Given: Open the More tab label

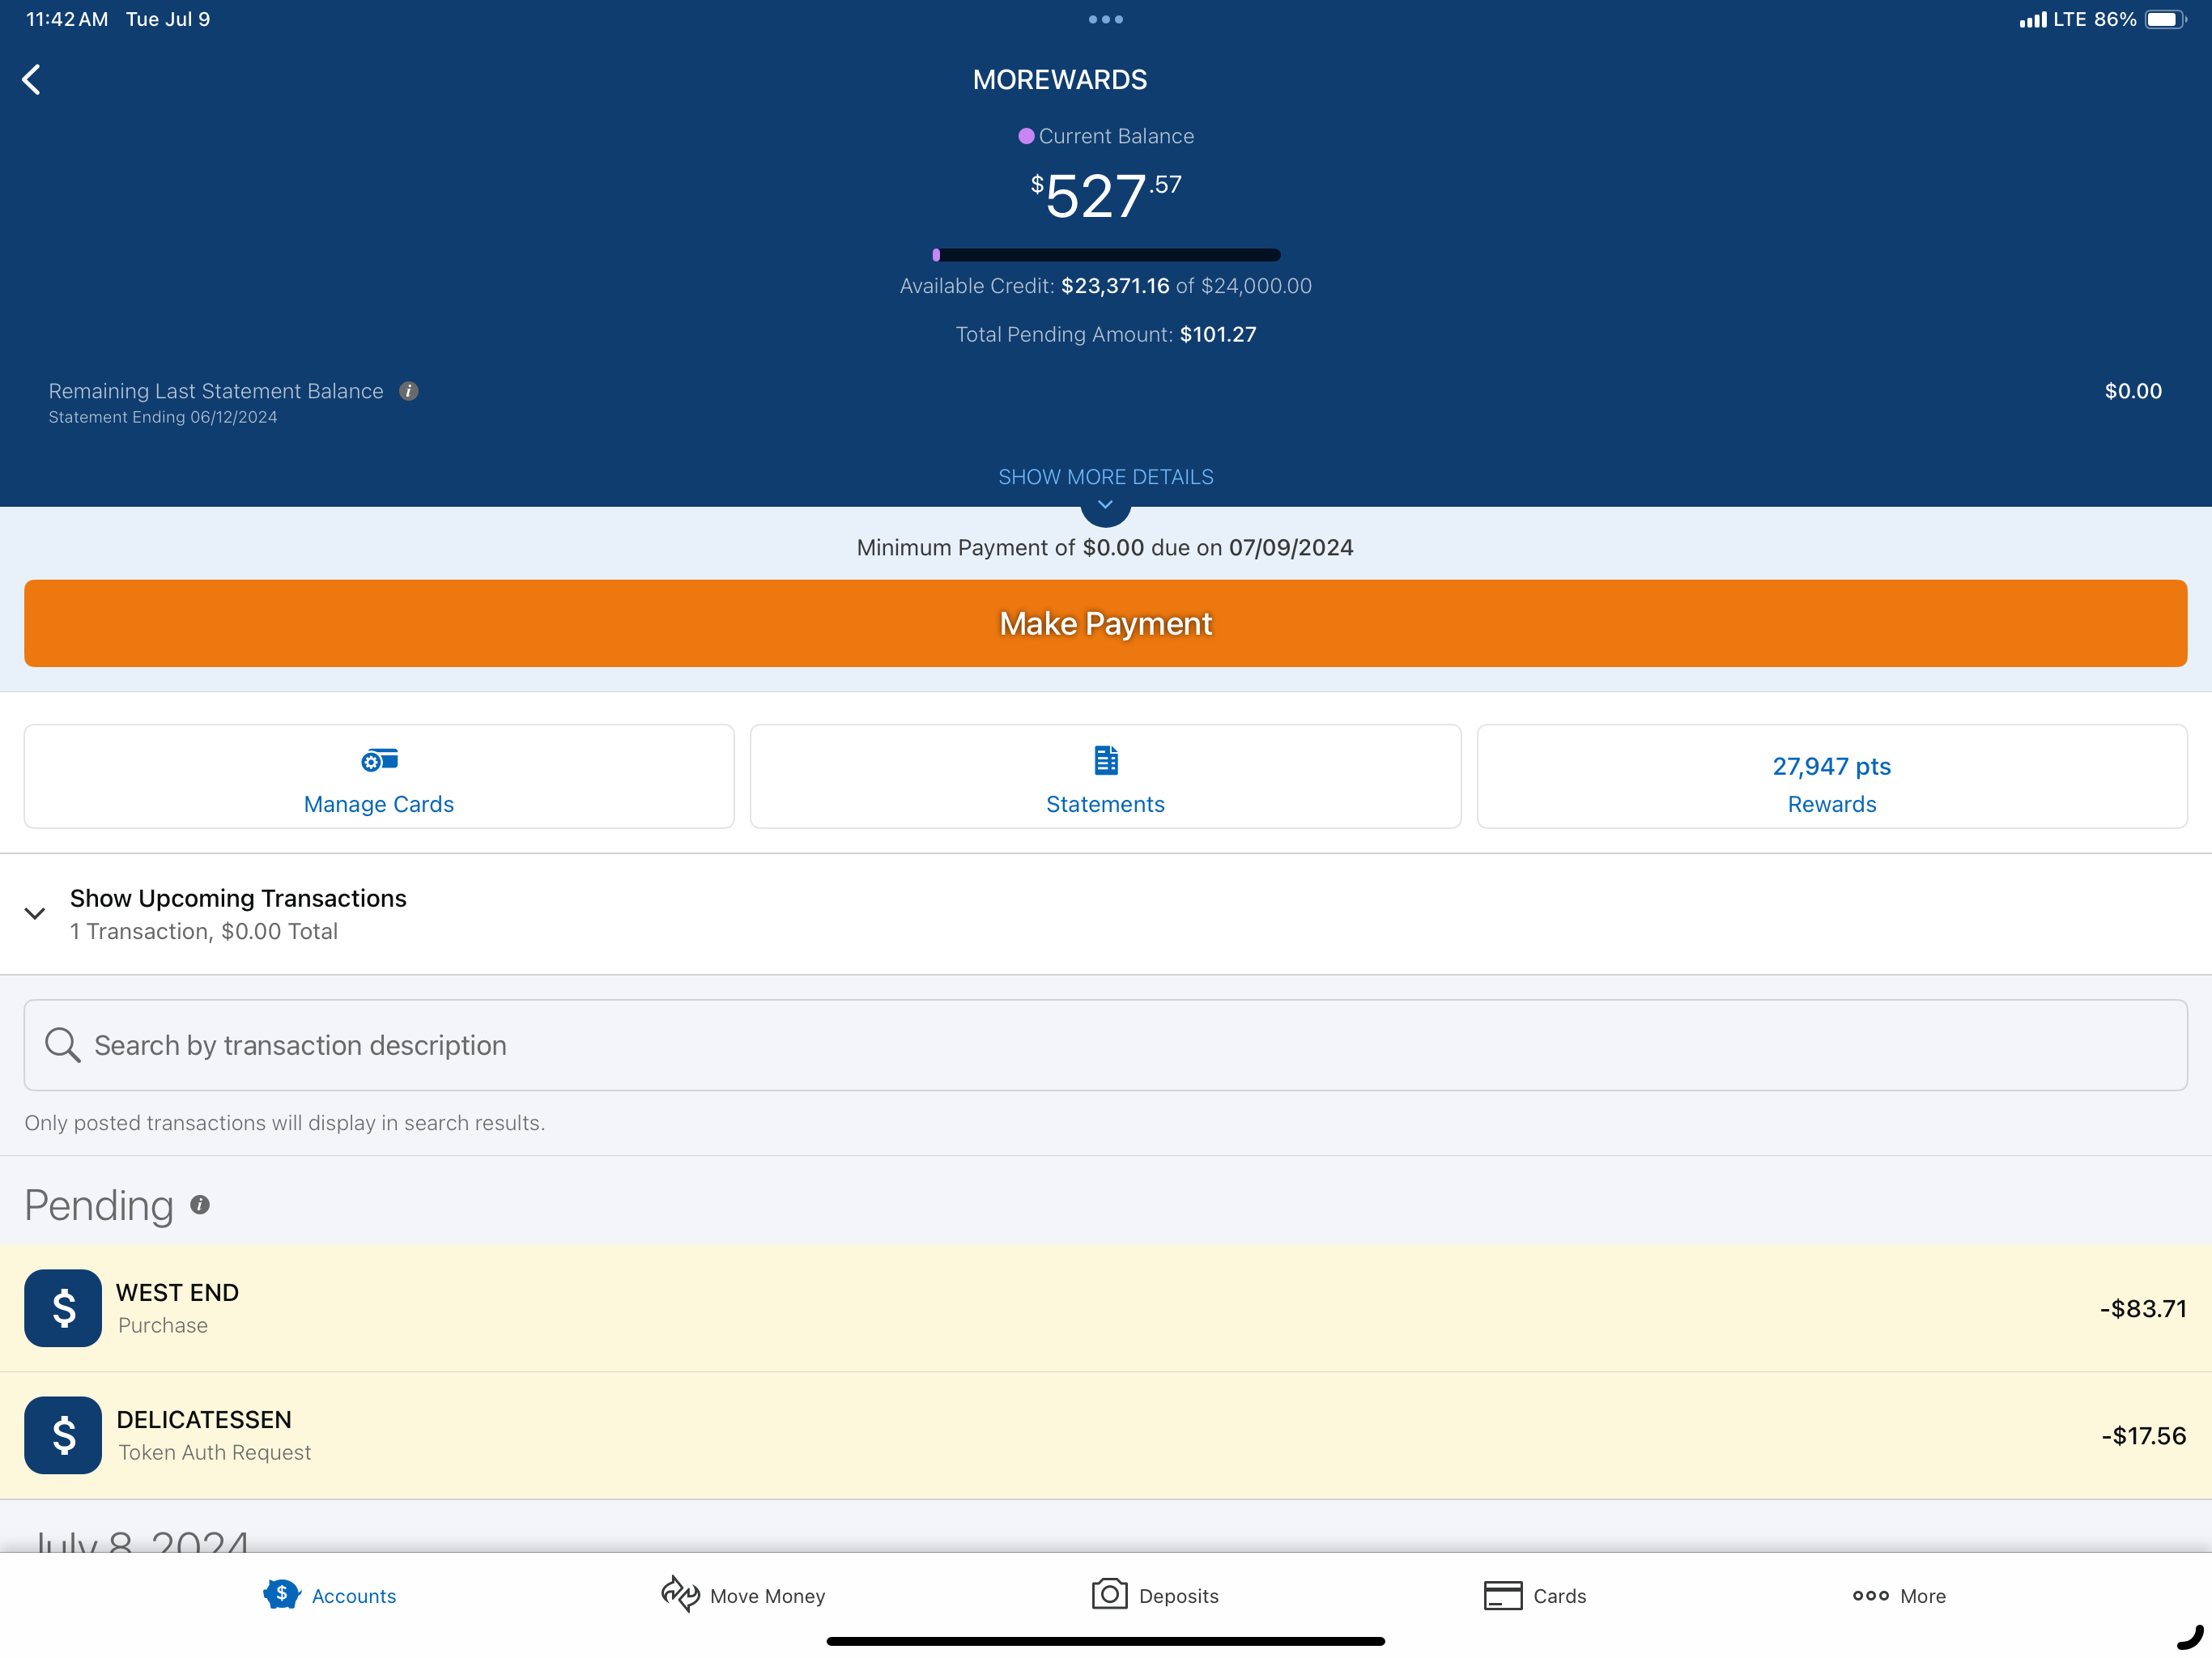Looking at the screenshot, I should click(x=1923, y=1596).
